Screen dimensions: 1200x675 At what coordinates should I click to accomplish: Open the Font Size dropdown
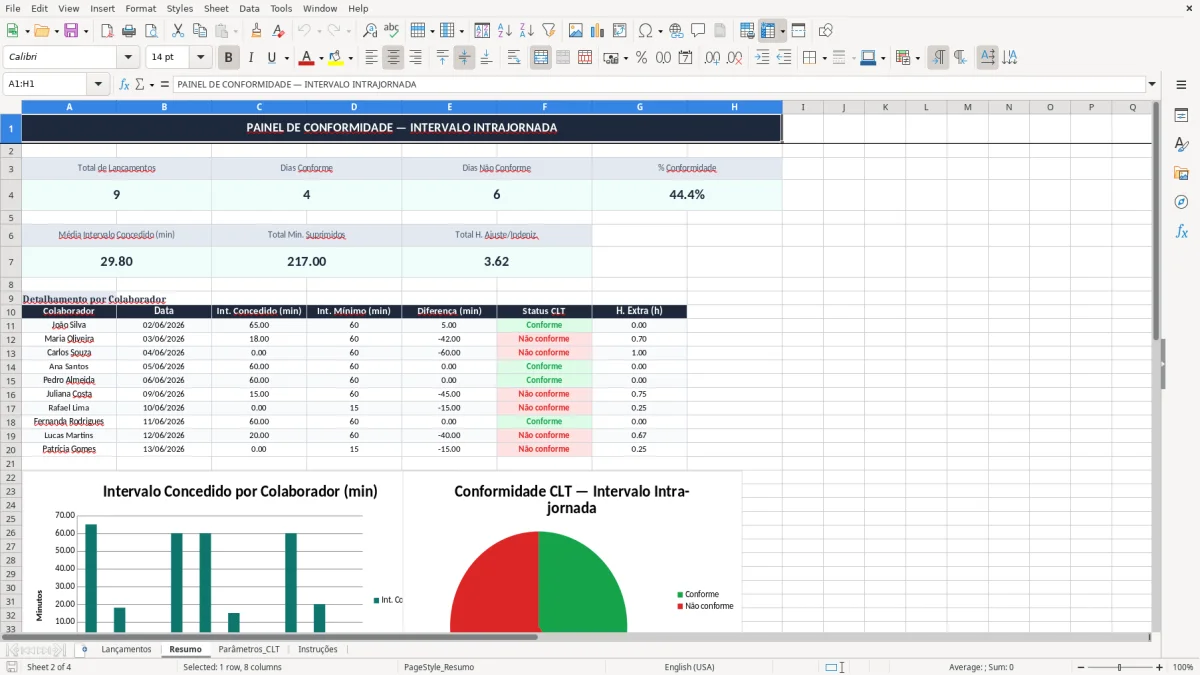coord(200,58)
